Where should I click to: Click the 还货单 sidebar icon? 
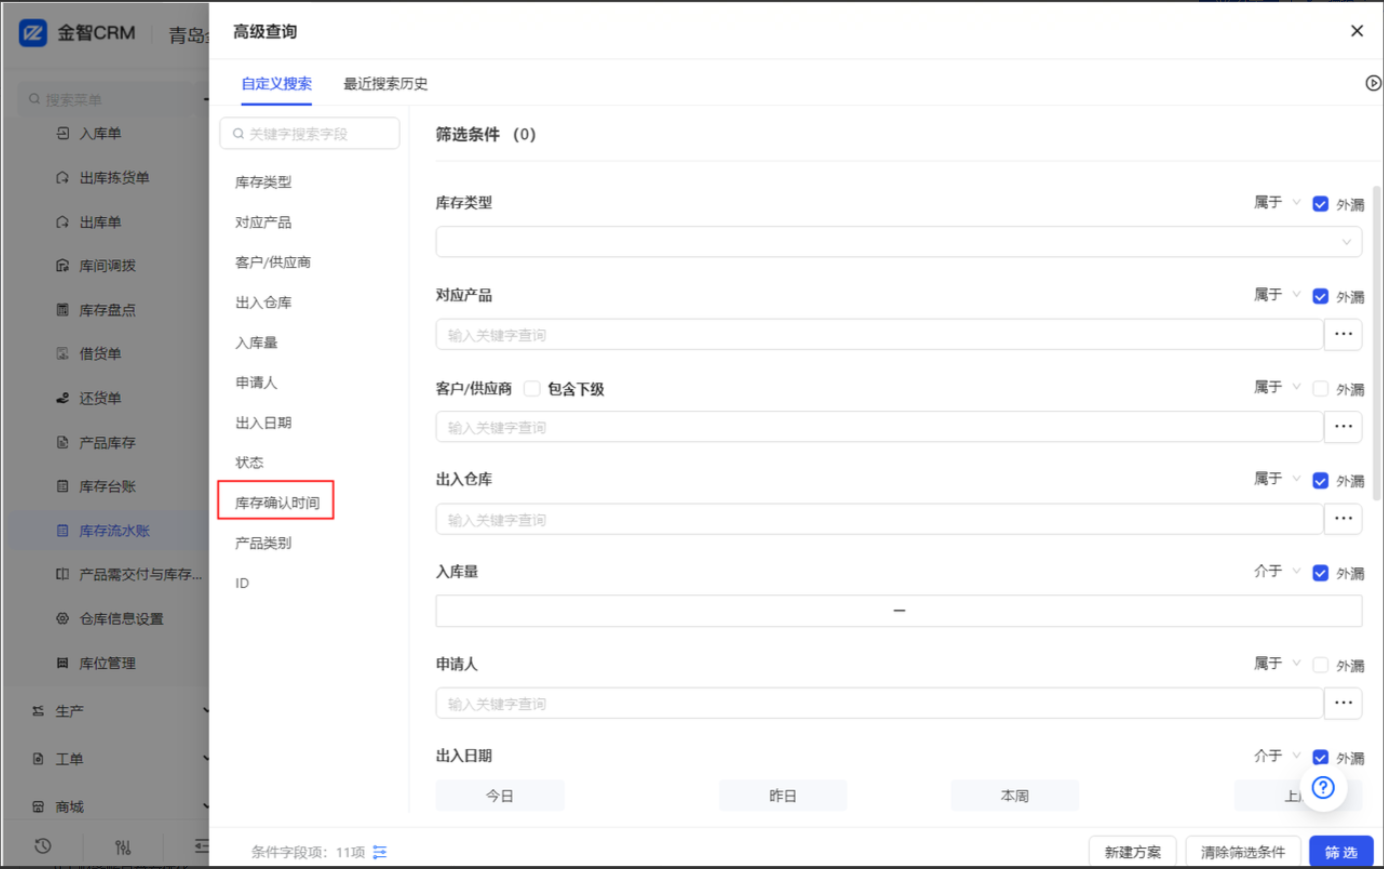[x=63, y=398]
